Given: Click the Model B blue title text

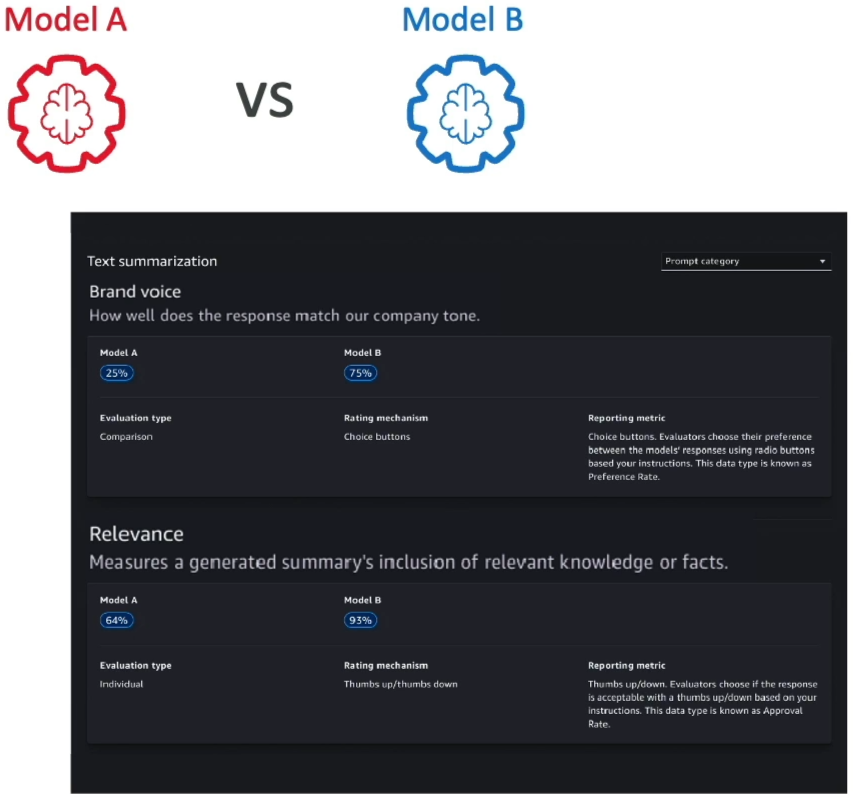Looking at the screenshot, I should pos(463,20).
